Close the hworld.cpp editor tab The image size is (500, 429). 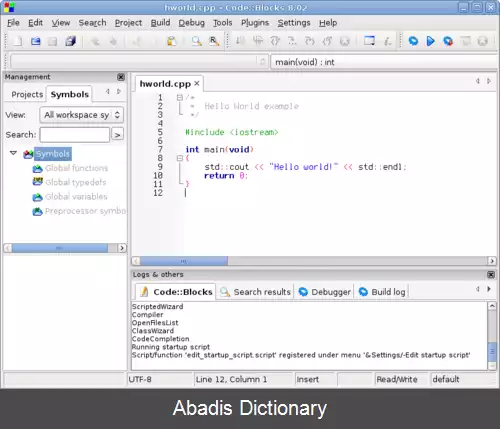197,83
